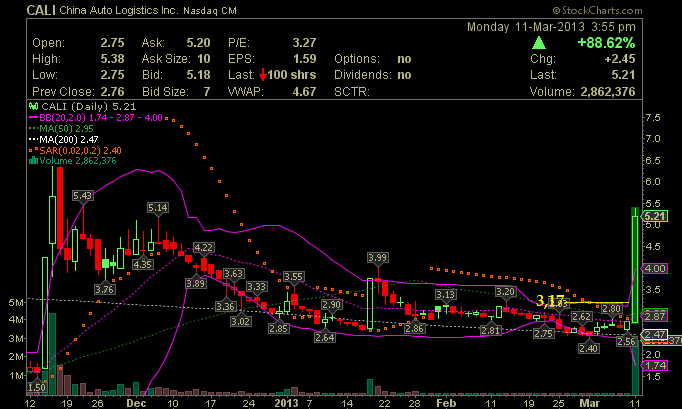
Task: Click the 3.63 price label
Action: 234,274
